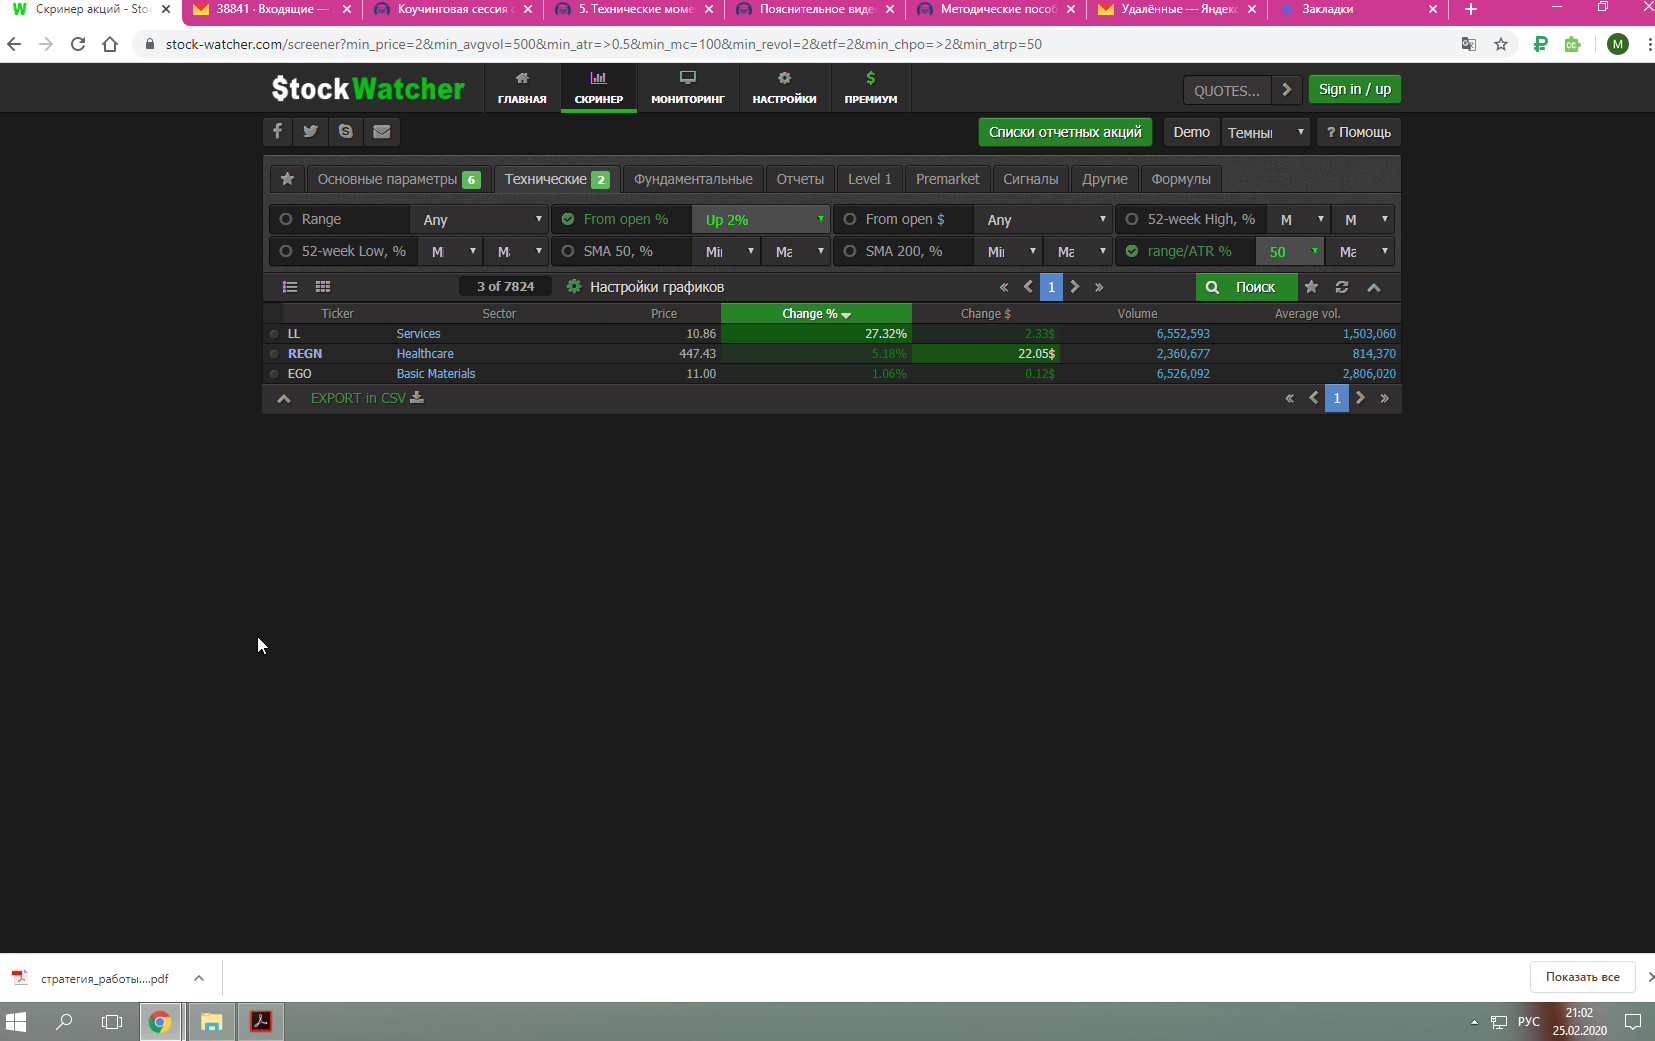This screenshot has height=1041, width=1655.
Task: Open Adobe Acrobat from the taskbar
Action: 261,1022
